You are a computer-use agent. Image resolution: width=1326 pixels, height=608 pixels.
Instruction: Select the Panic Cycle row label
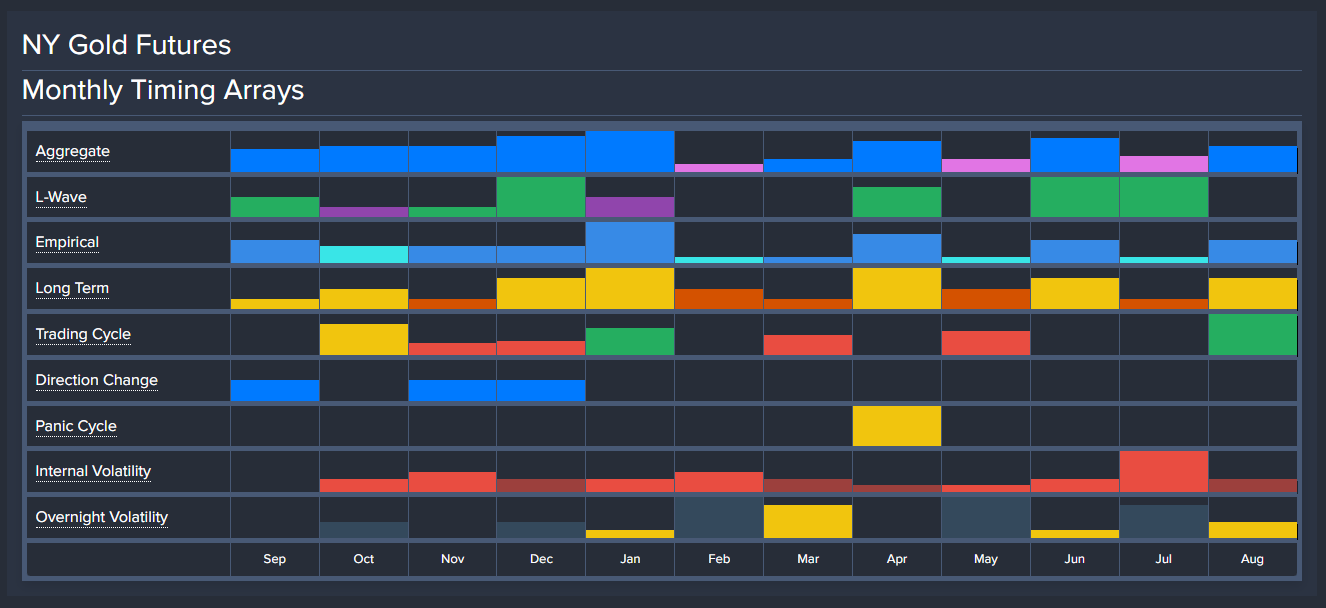click(x=76, y=427)
